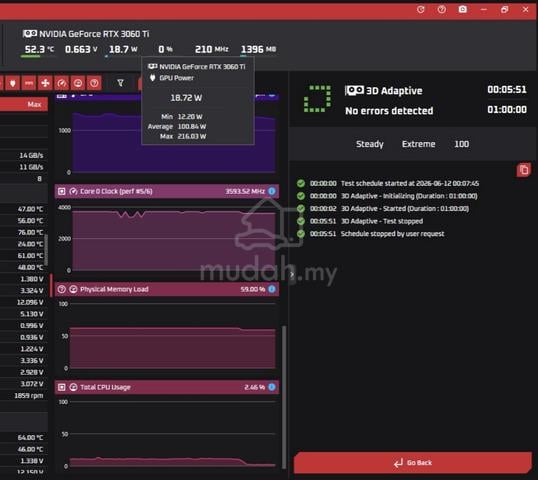Click the 1396 MB GPU memory reading

pos(258,49)
